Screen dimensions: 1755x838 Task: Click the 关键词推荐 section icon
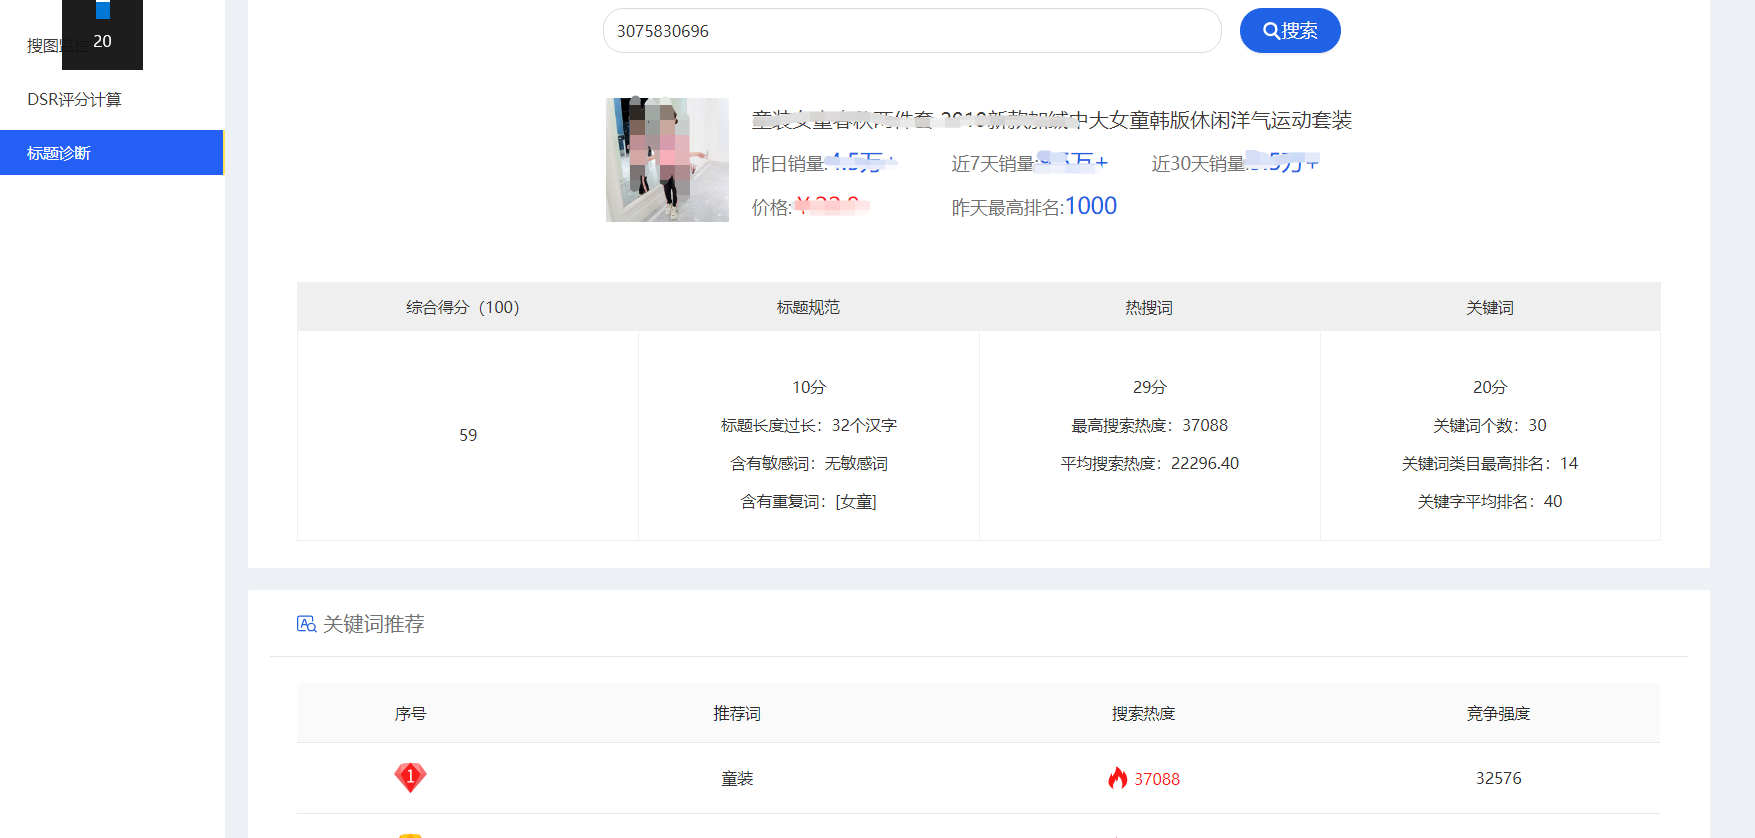(x=306, y=624)
